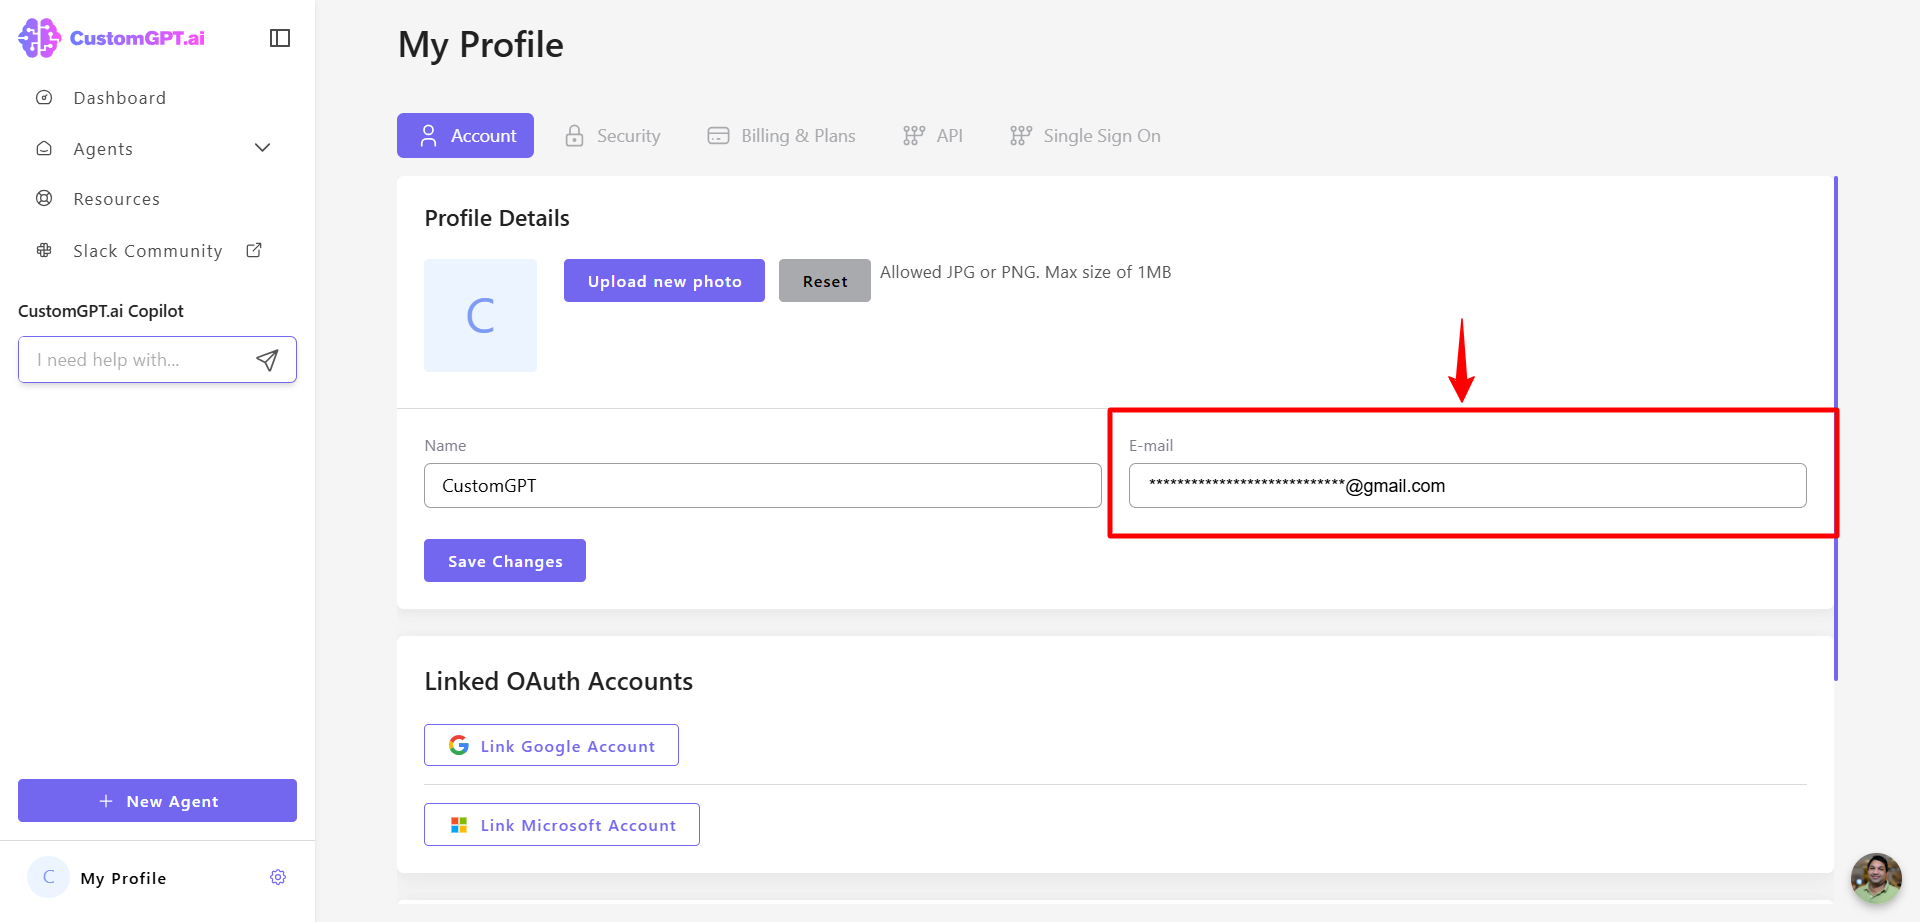Click the Slack Community globe icon

tap(44, 250)
